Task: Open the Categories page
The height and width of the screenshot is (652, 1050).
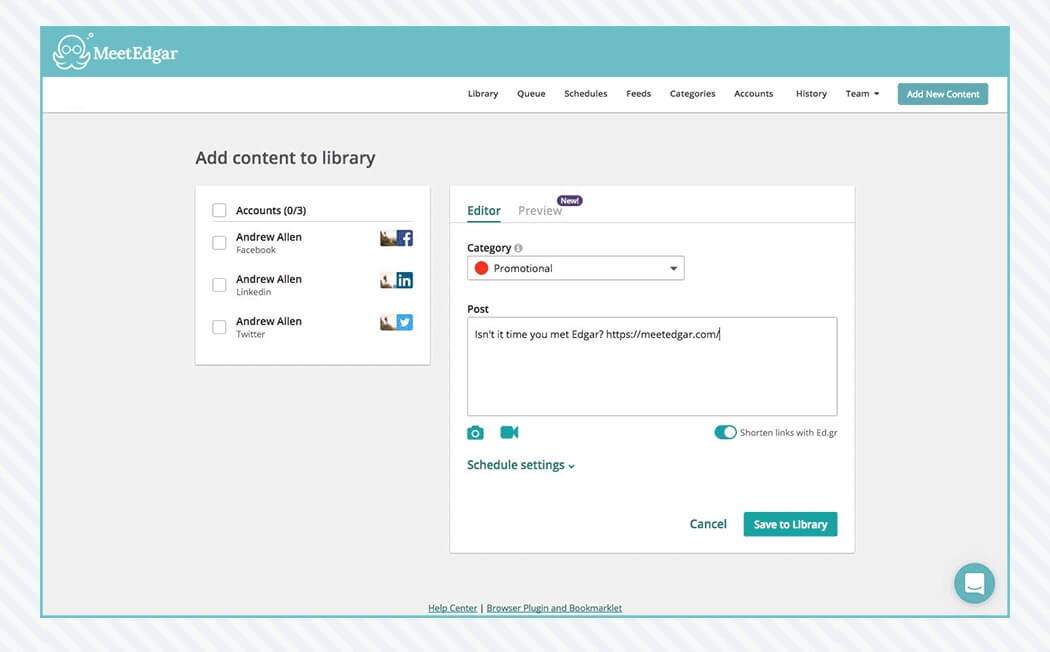Action: [692, 94]
